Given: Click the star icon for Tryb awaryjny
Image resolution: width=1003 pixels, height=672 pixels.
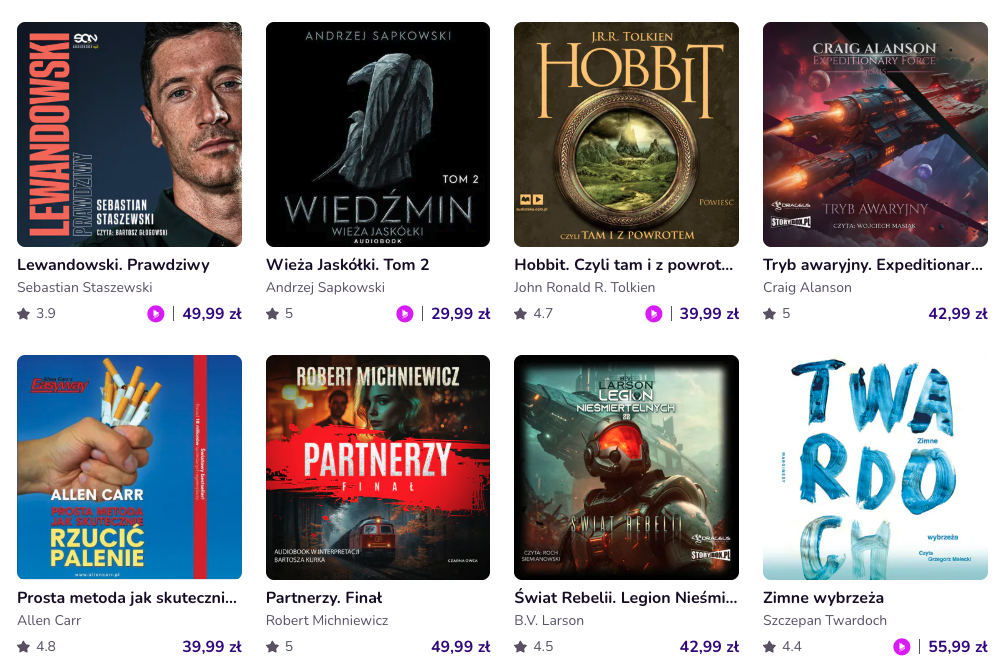Looking at the screenshot, I should [770, 314].
